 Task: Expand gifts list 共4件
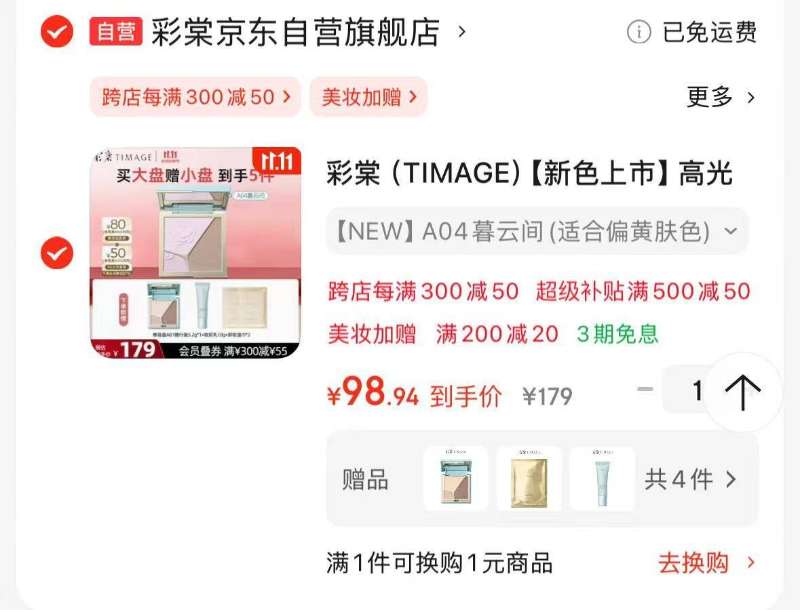690,479
